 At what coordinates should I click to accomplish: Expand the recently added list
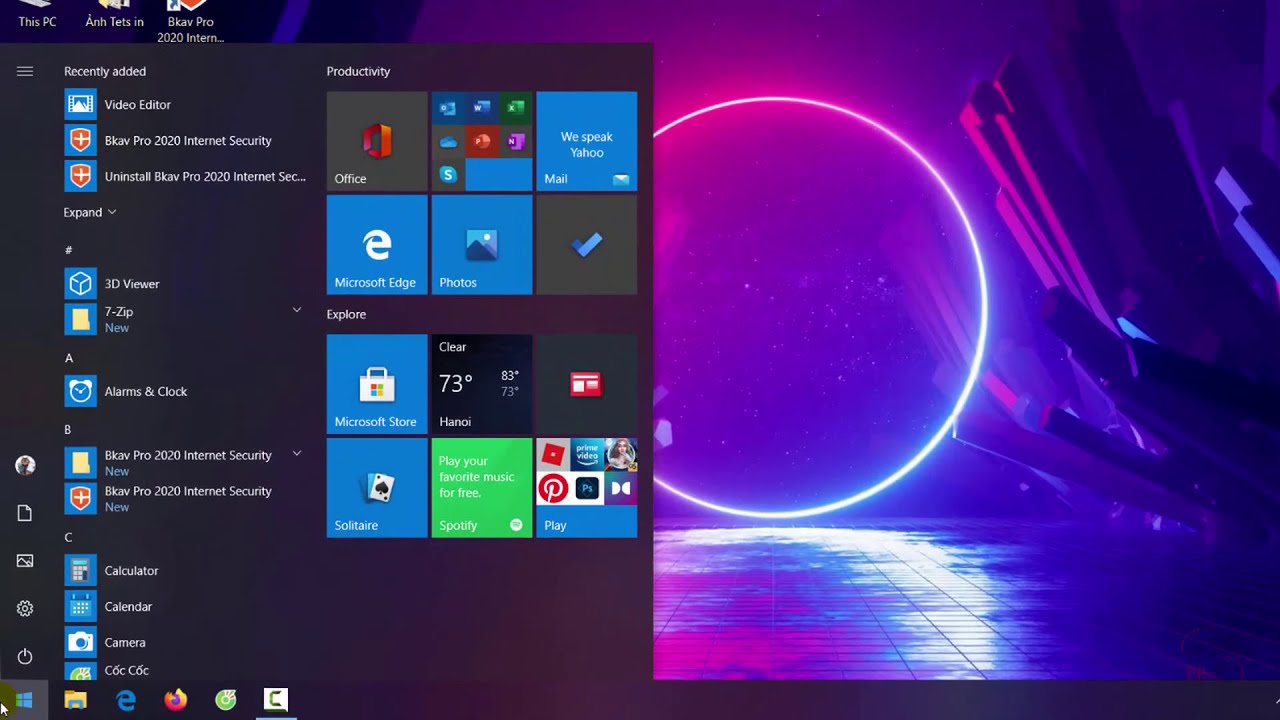coord(90,212)
